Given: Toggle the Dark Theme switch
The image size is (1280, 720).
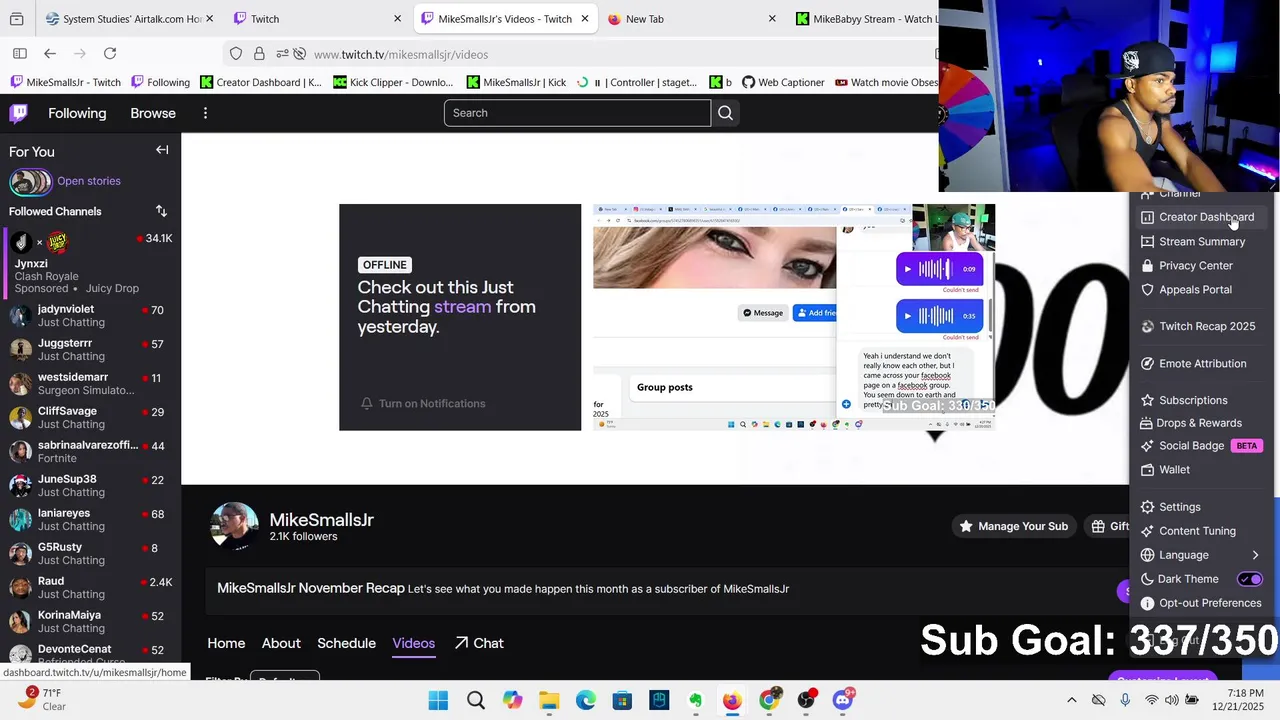Looking at the screenshot, I should point(1250,579).
